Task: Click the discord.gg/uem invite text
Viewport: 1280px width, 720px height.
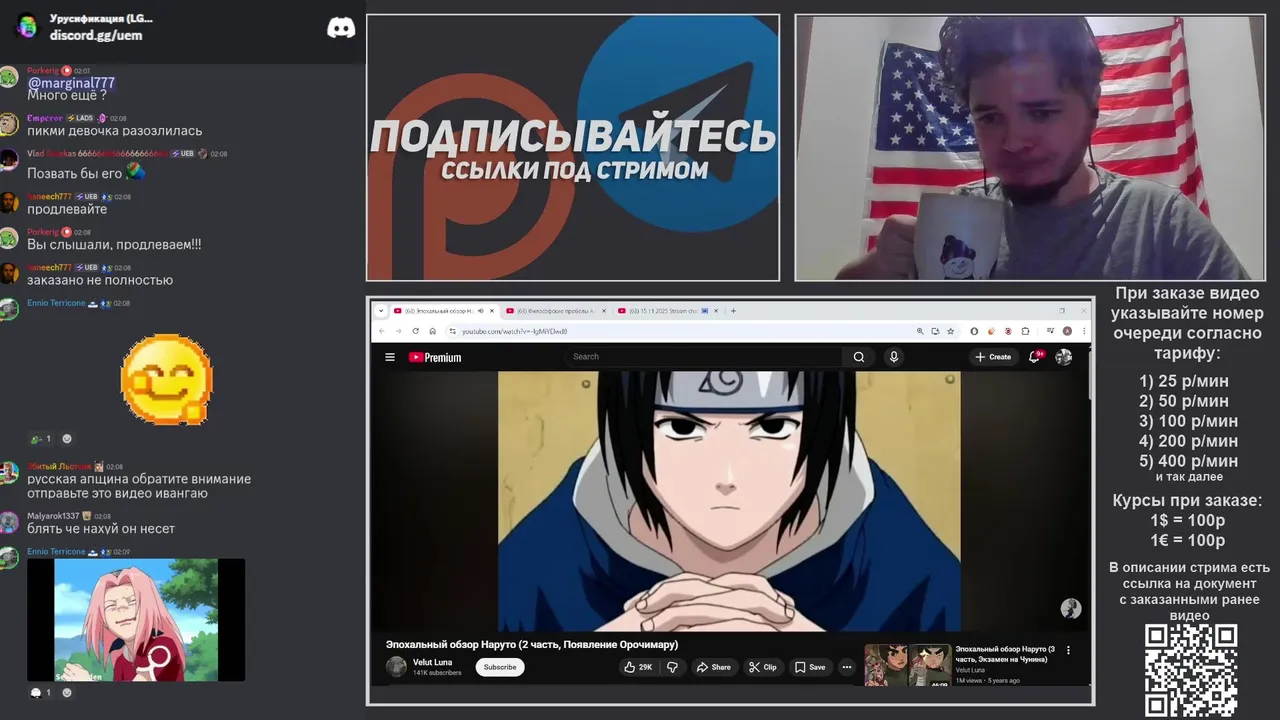Action: point(96,35)
